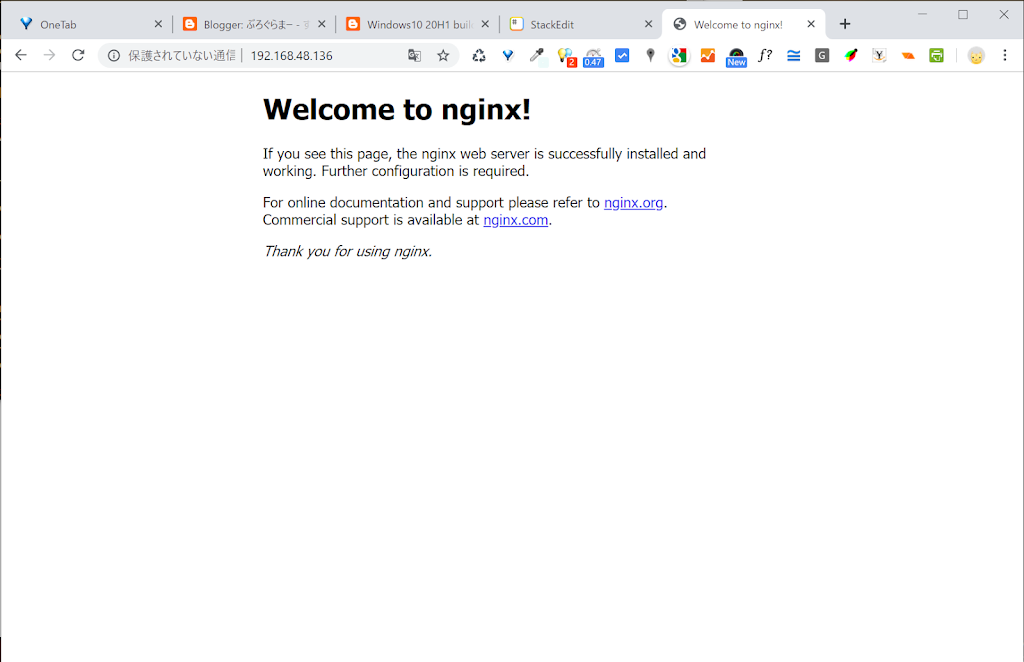The height and width of the screenshot is (662, 1024).
Task: Close the Blogger tab with Japanese title
Action: (x=321, y=24)
